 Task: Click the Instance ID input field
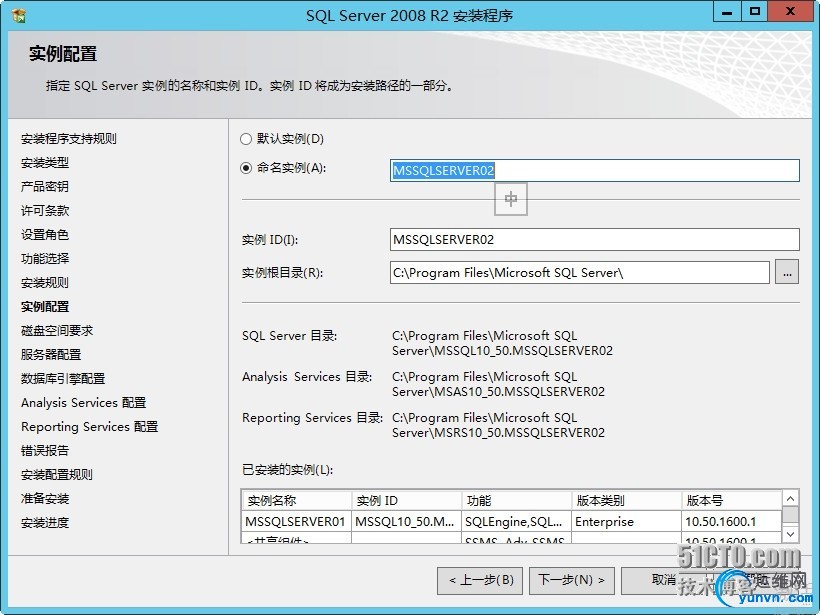point(595,240)
